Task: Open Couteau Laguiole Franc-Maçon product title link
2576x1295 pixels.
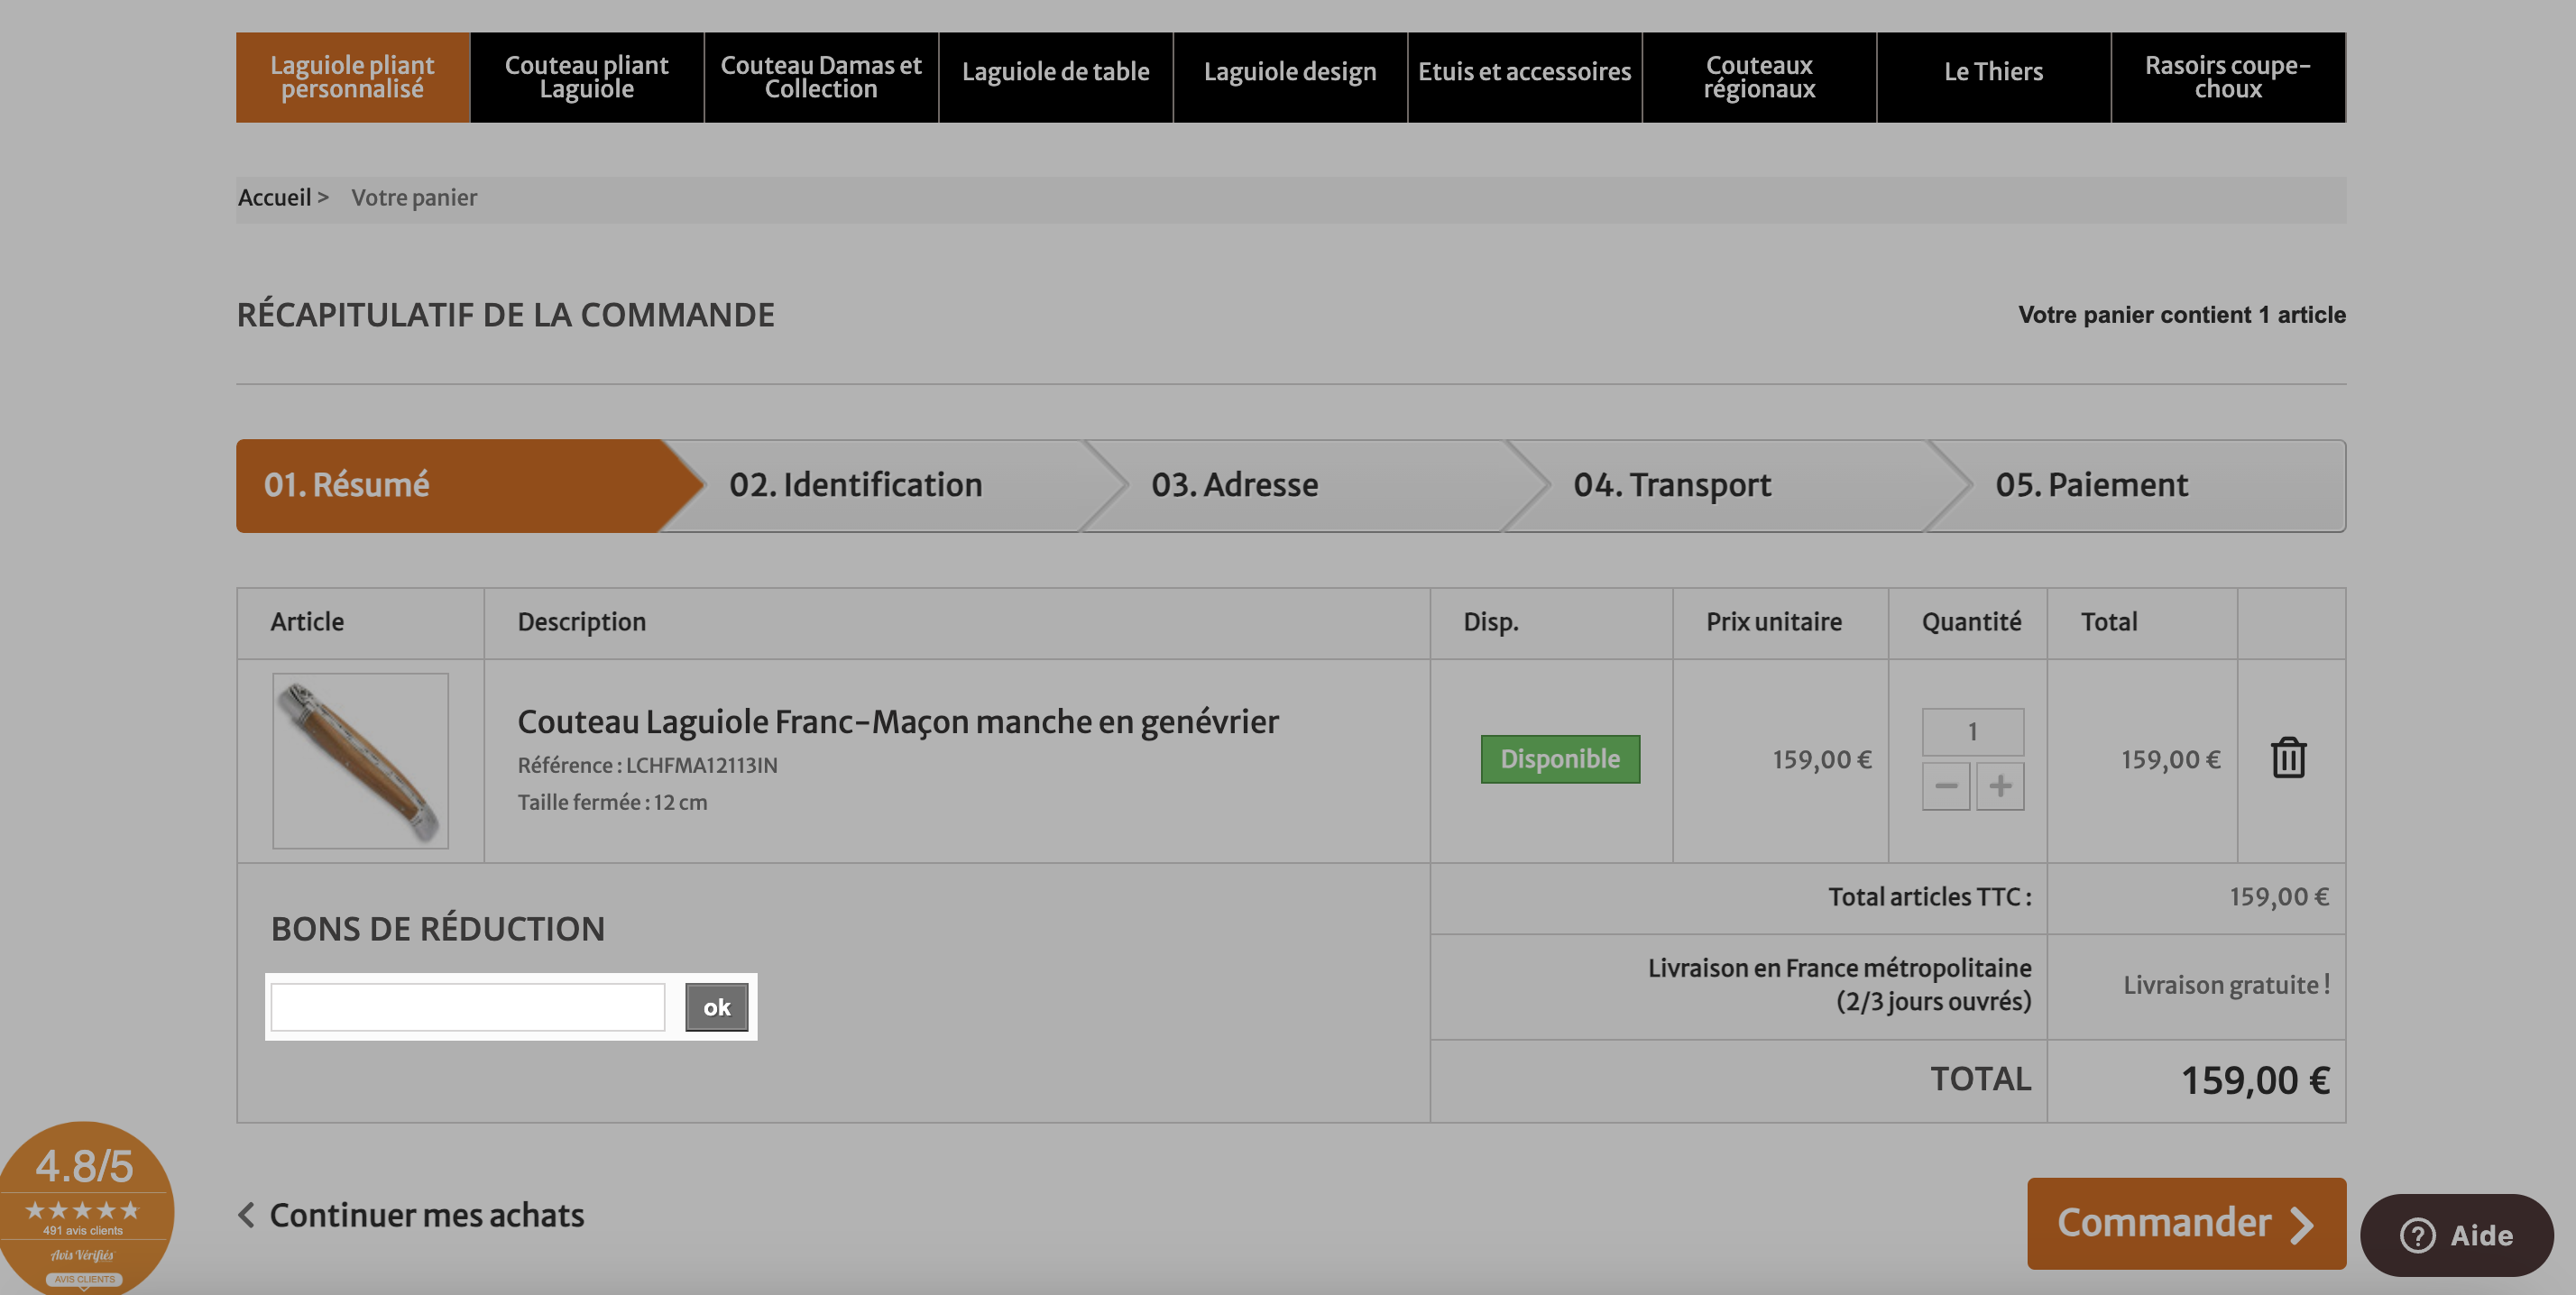Action: click(x=897, y=722)
